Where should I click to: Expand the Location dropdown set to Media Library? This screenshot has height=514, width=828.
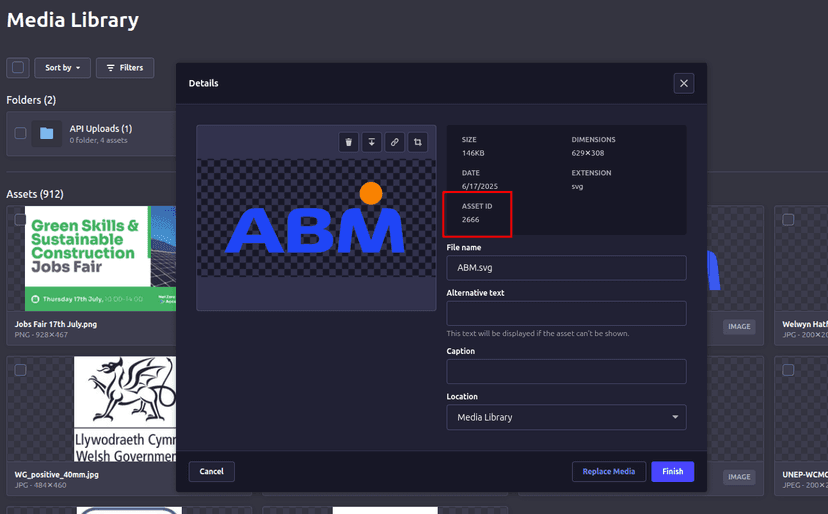pyautogui.click(x=565, y=417)
